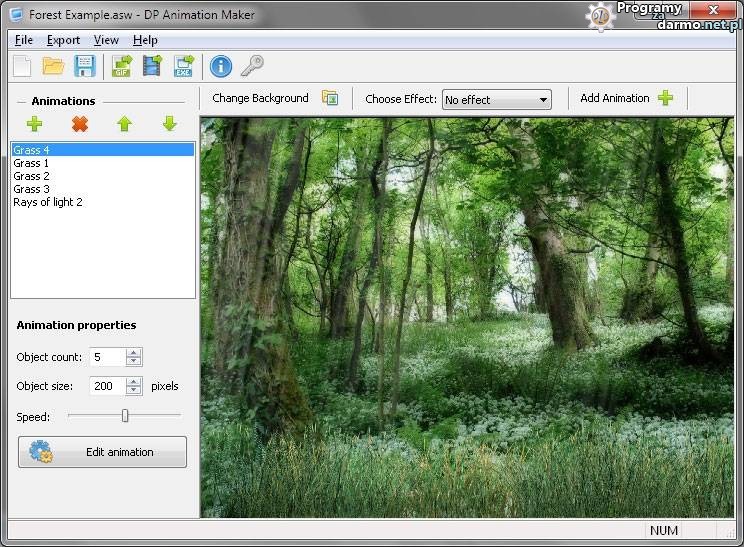The image size is (744, 547).
Task: Click the registration key icon
Action: point(252,66)
